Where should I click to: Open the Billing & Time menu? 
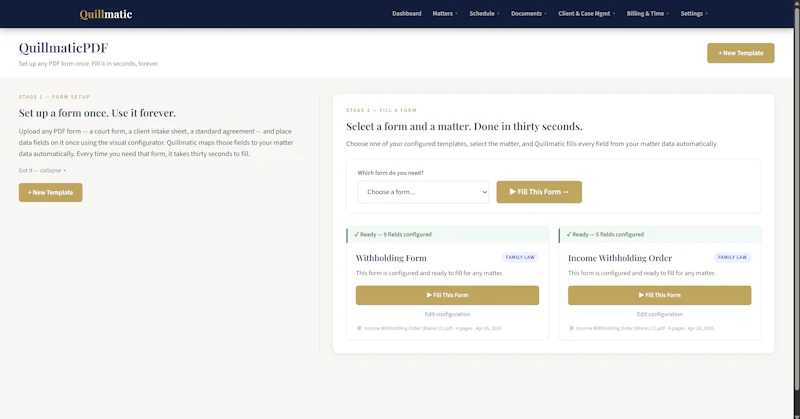tap(647, 14)
